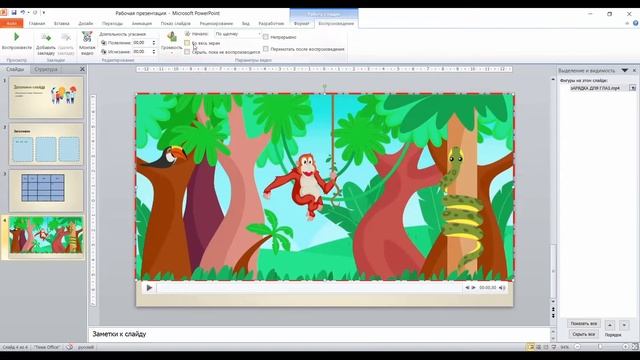Move selected object up in order
640x360 pixels.
610,325
